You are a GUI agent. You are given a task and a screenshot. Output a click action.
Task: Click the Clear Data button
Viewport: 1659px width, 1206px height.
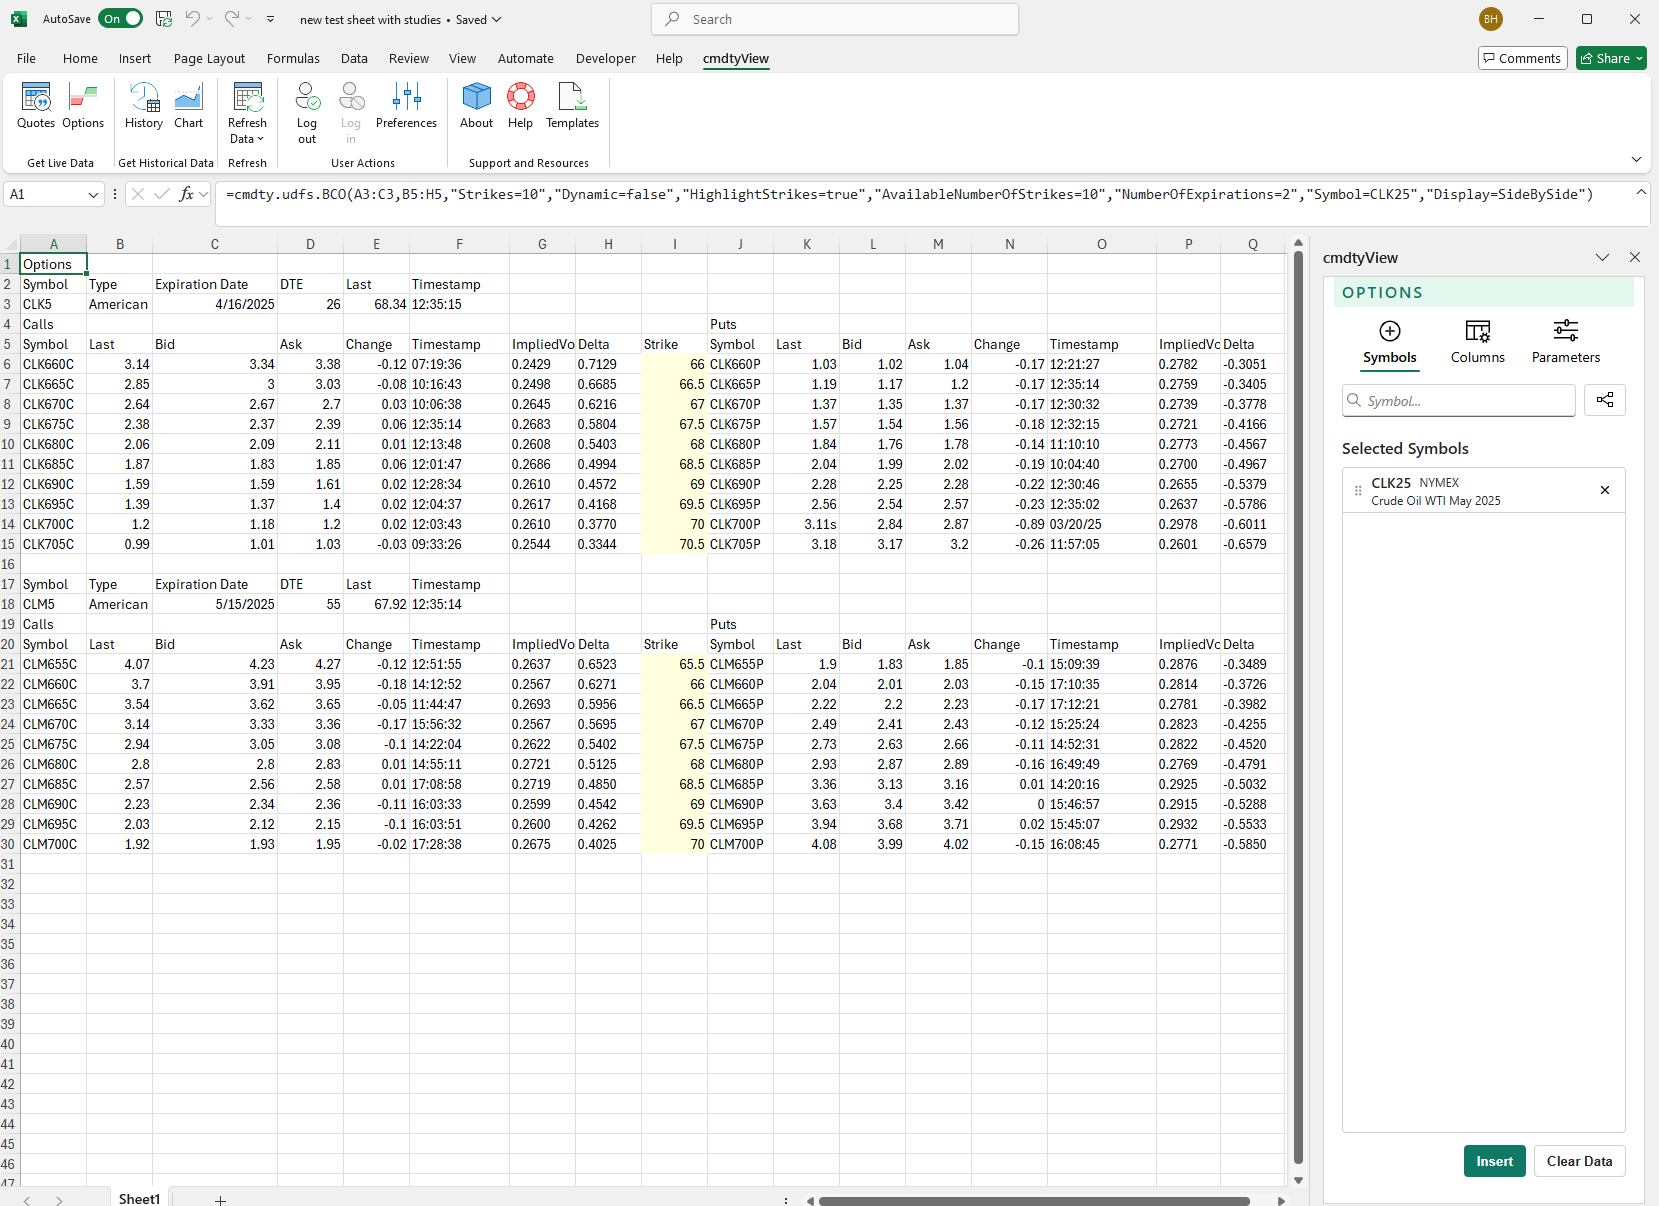pyautogui.click(x=1578, y=1161)
